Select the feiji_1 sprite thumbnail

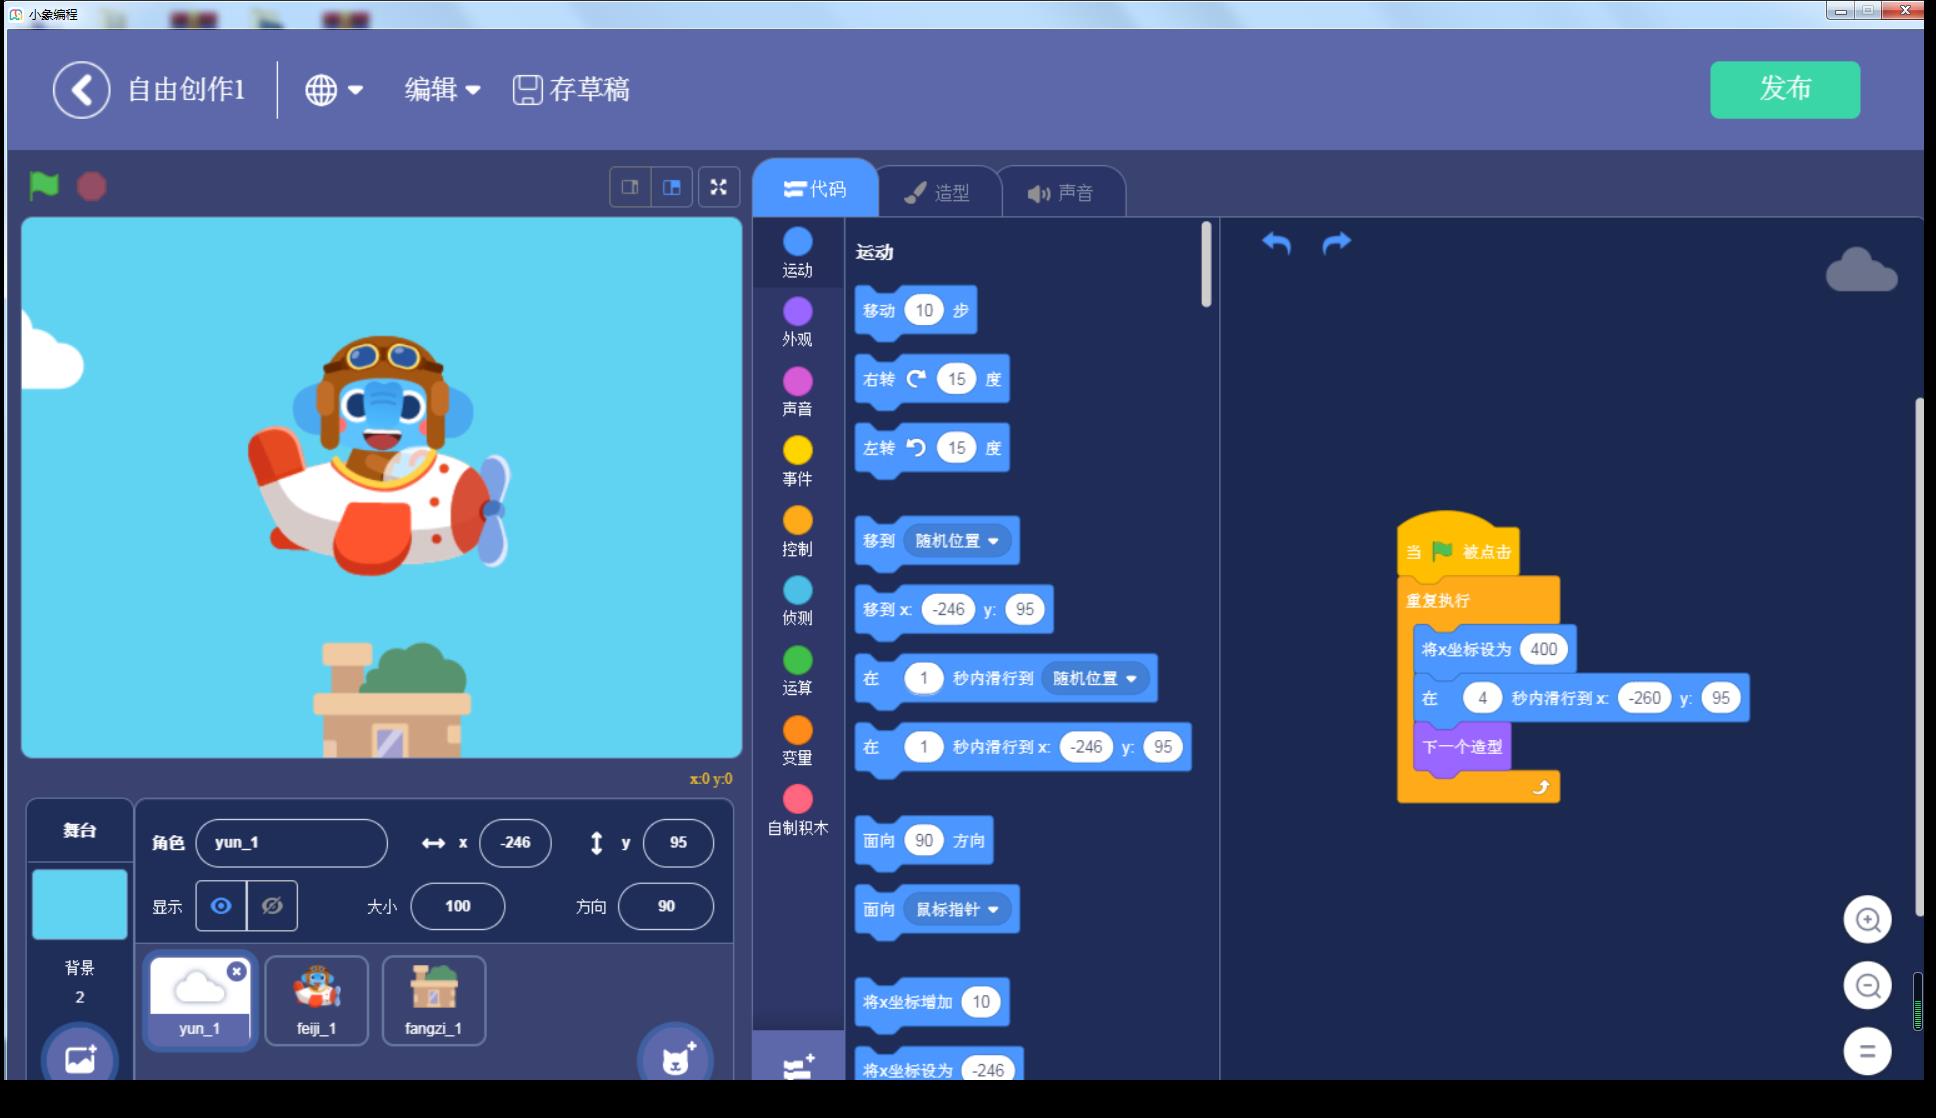(x=316, y=1000)
